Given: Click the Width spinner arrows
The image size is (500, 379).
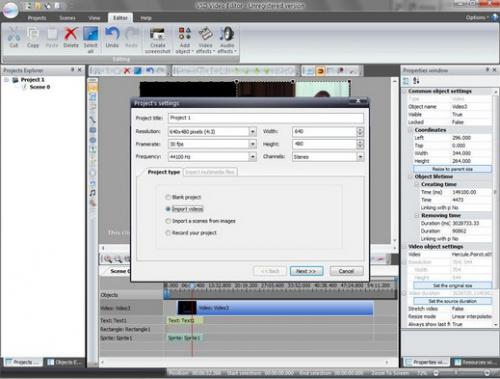Looking at the screenshot, I should click(x=360, y=132).
